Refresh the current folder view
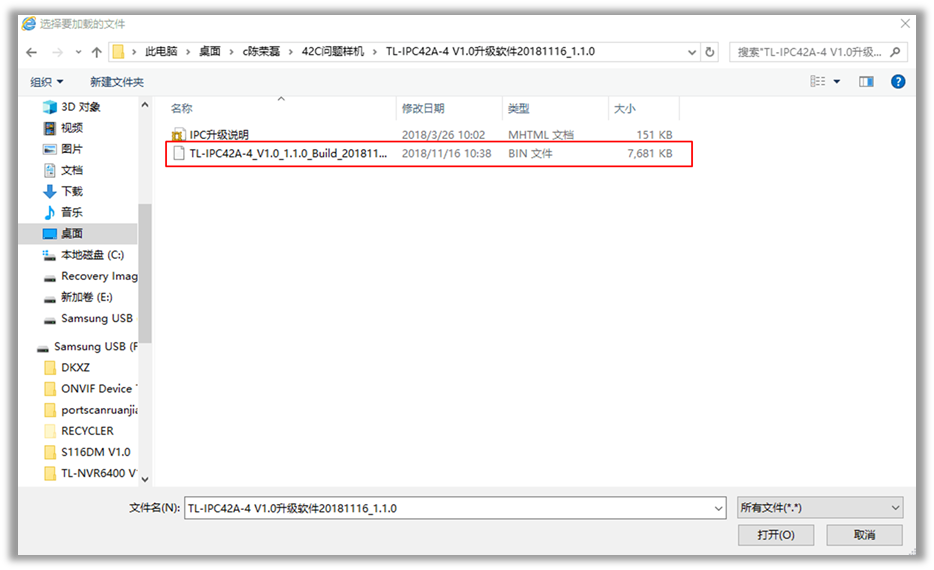 tap(710, 52)
